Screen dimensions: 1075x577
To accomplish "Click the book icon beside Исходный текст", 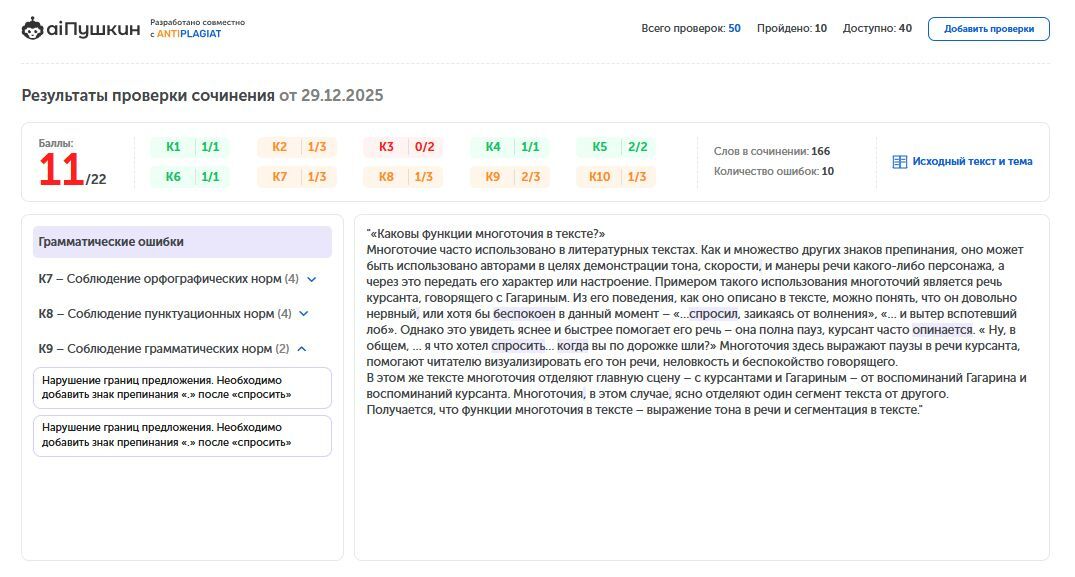I will click(899, 162).
